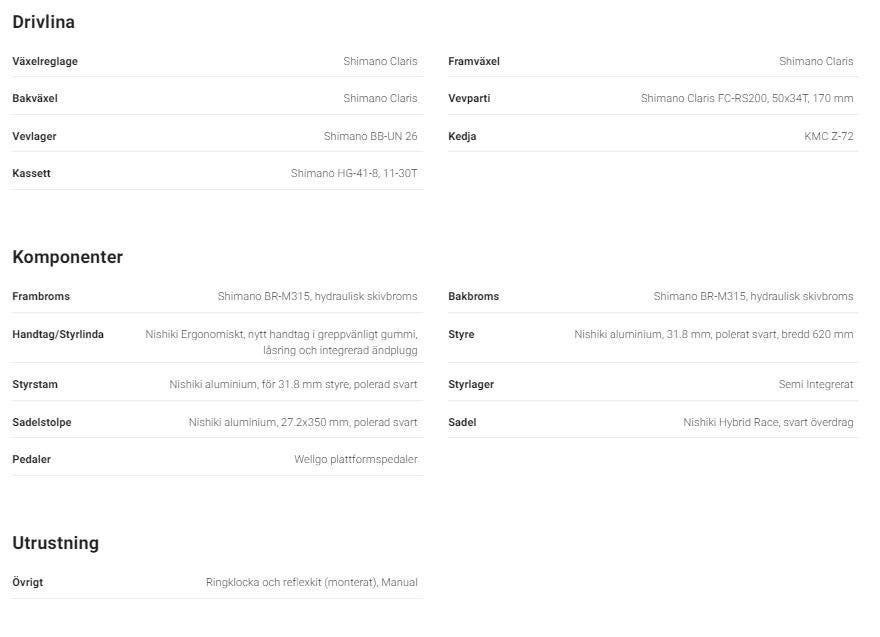880x637 pixels.
Task: Select the Kassett row label
Action: point(31,173)
